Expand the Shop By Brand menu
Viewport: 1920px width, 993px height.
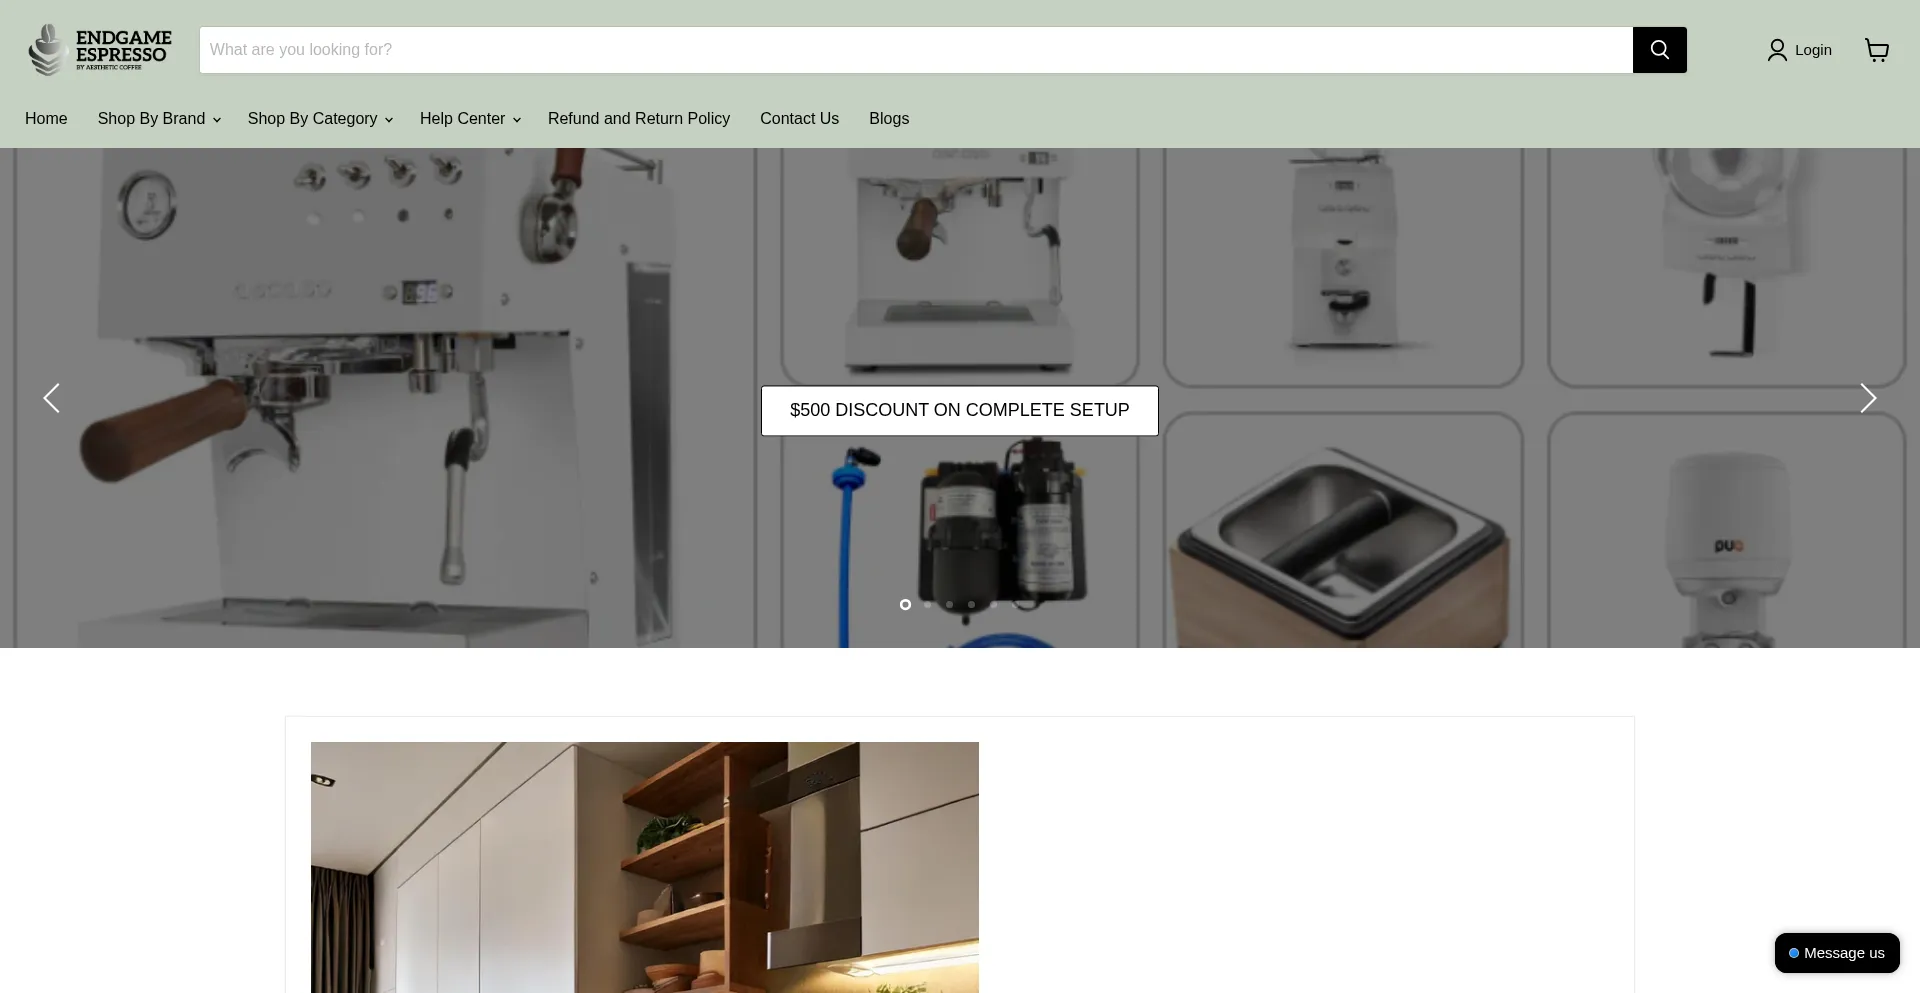[x=159, y=118]
